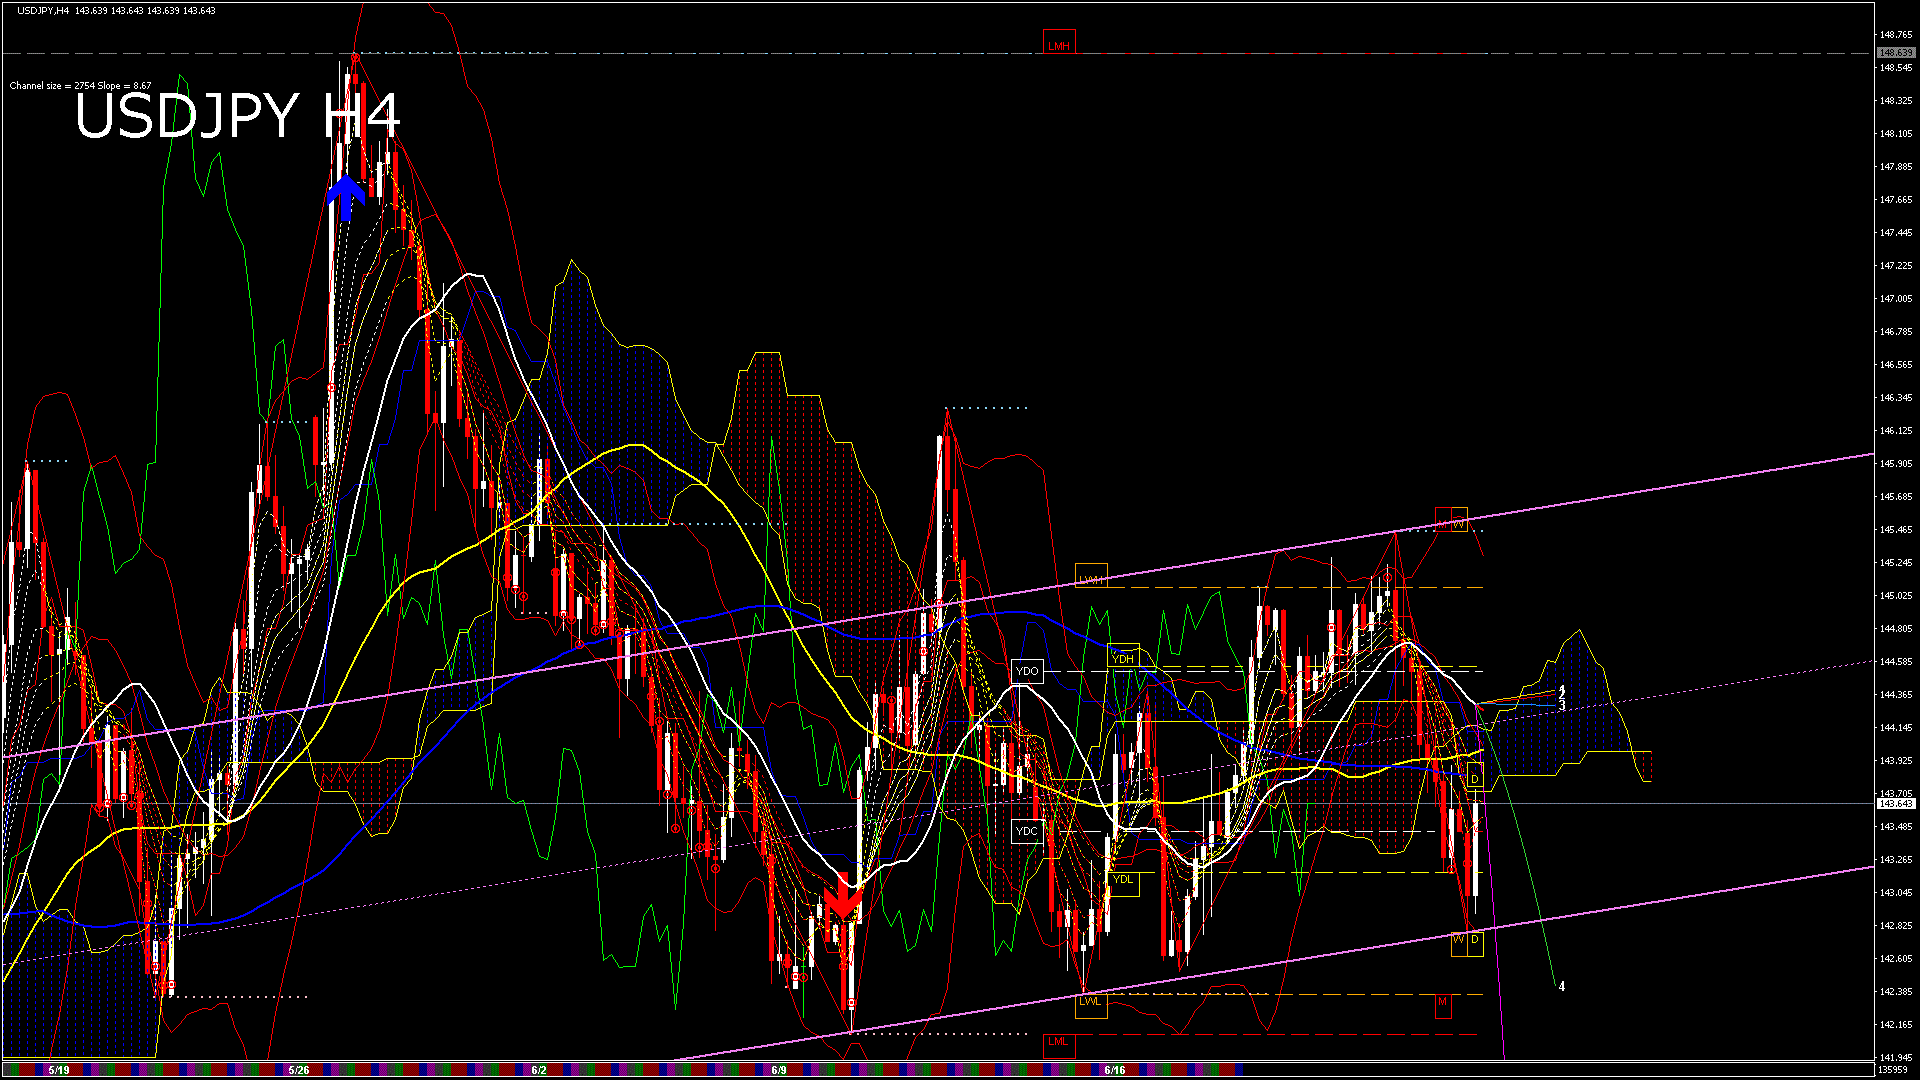Click the blue up arrow signal marker
This screenshot has height=1080, width=1920.
point(346,198)
